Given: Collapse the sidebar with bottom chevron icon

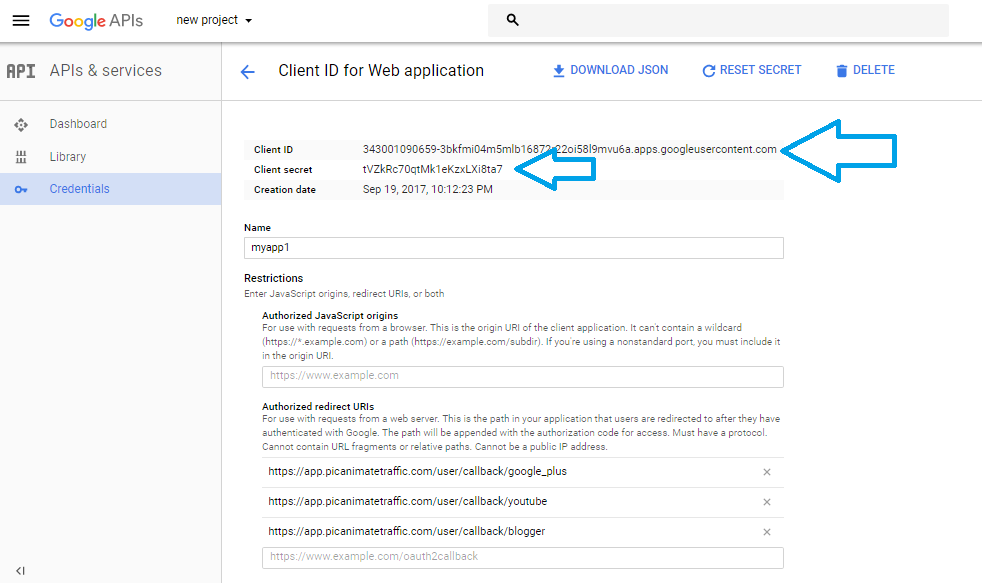Looking at the screenshot, I should point(21,570).
